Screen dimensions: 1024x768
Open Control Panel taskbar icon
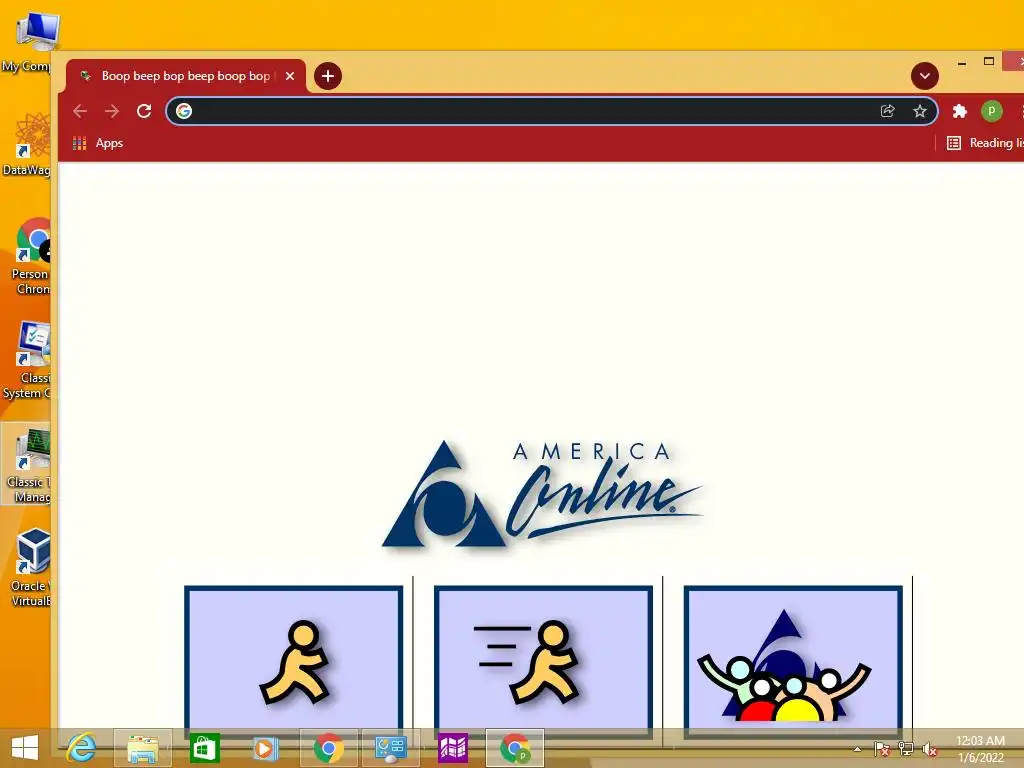point(391,748)
